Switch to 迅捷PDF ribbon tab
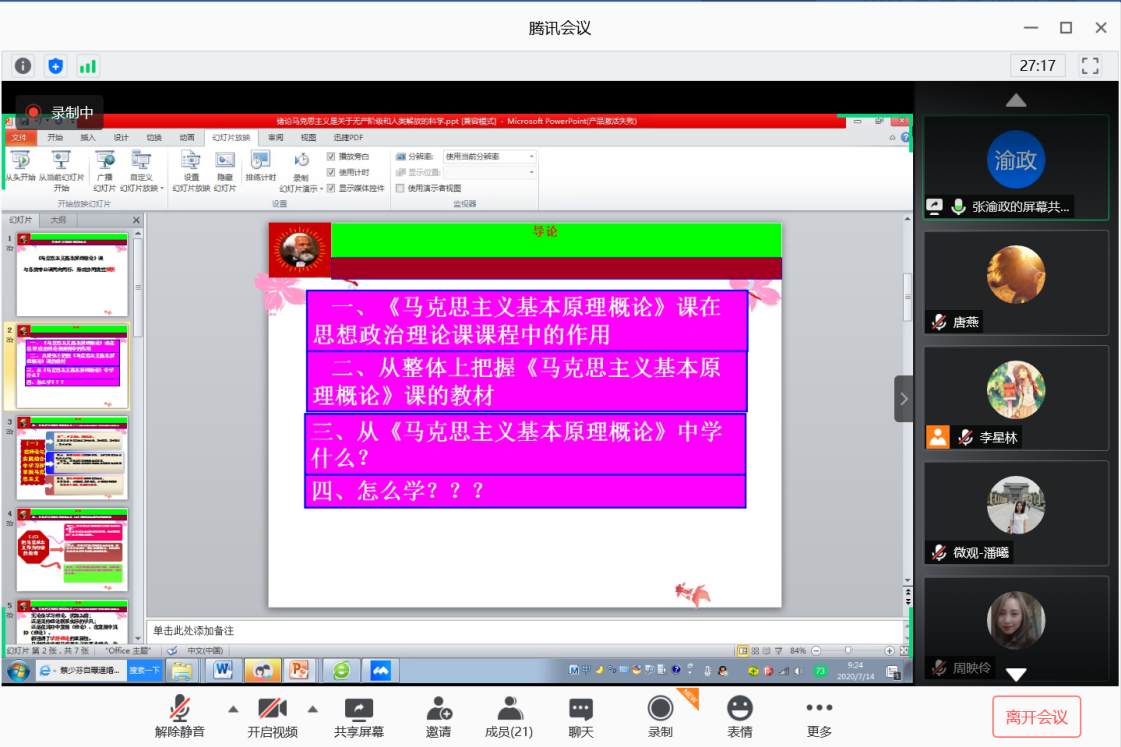Image resolution: width=1121 pixels, height=747 pixels. click(348, 137)
